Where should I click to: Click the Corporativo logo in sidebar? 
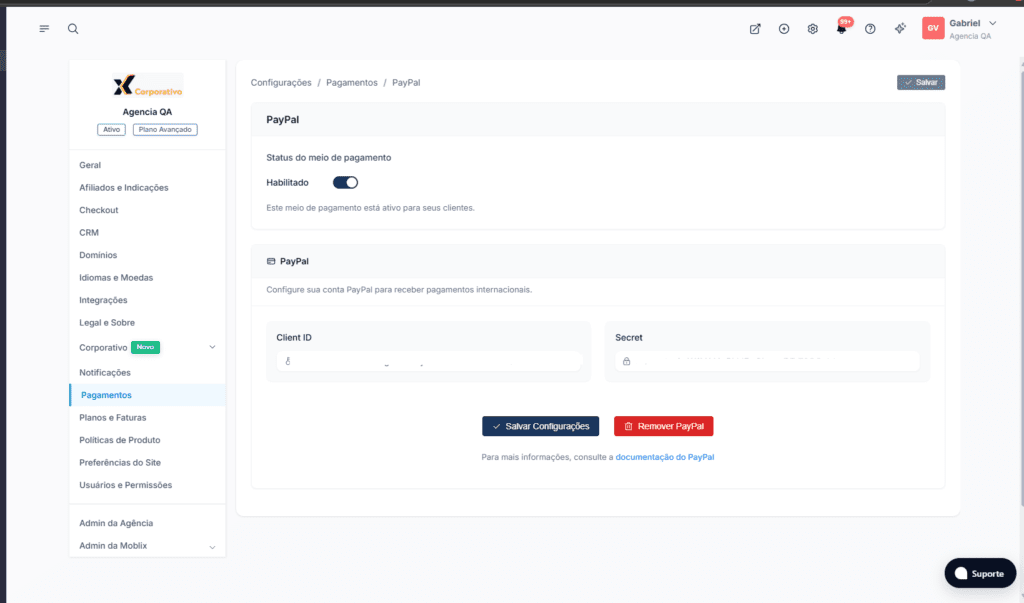click(x=148, y=86)
